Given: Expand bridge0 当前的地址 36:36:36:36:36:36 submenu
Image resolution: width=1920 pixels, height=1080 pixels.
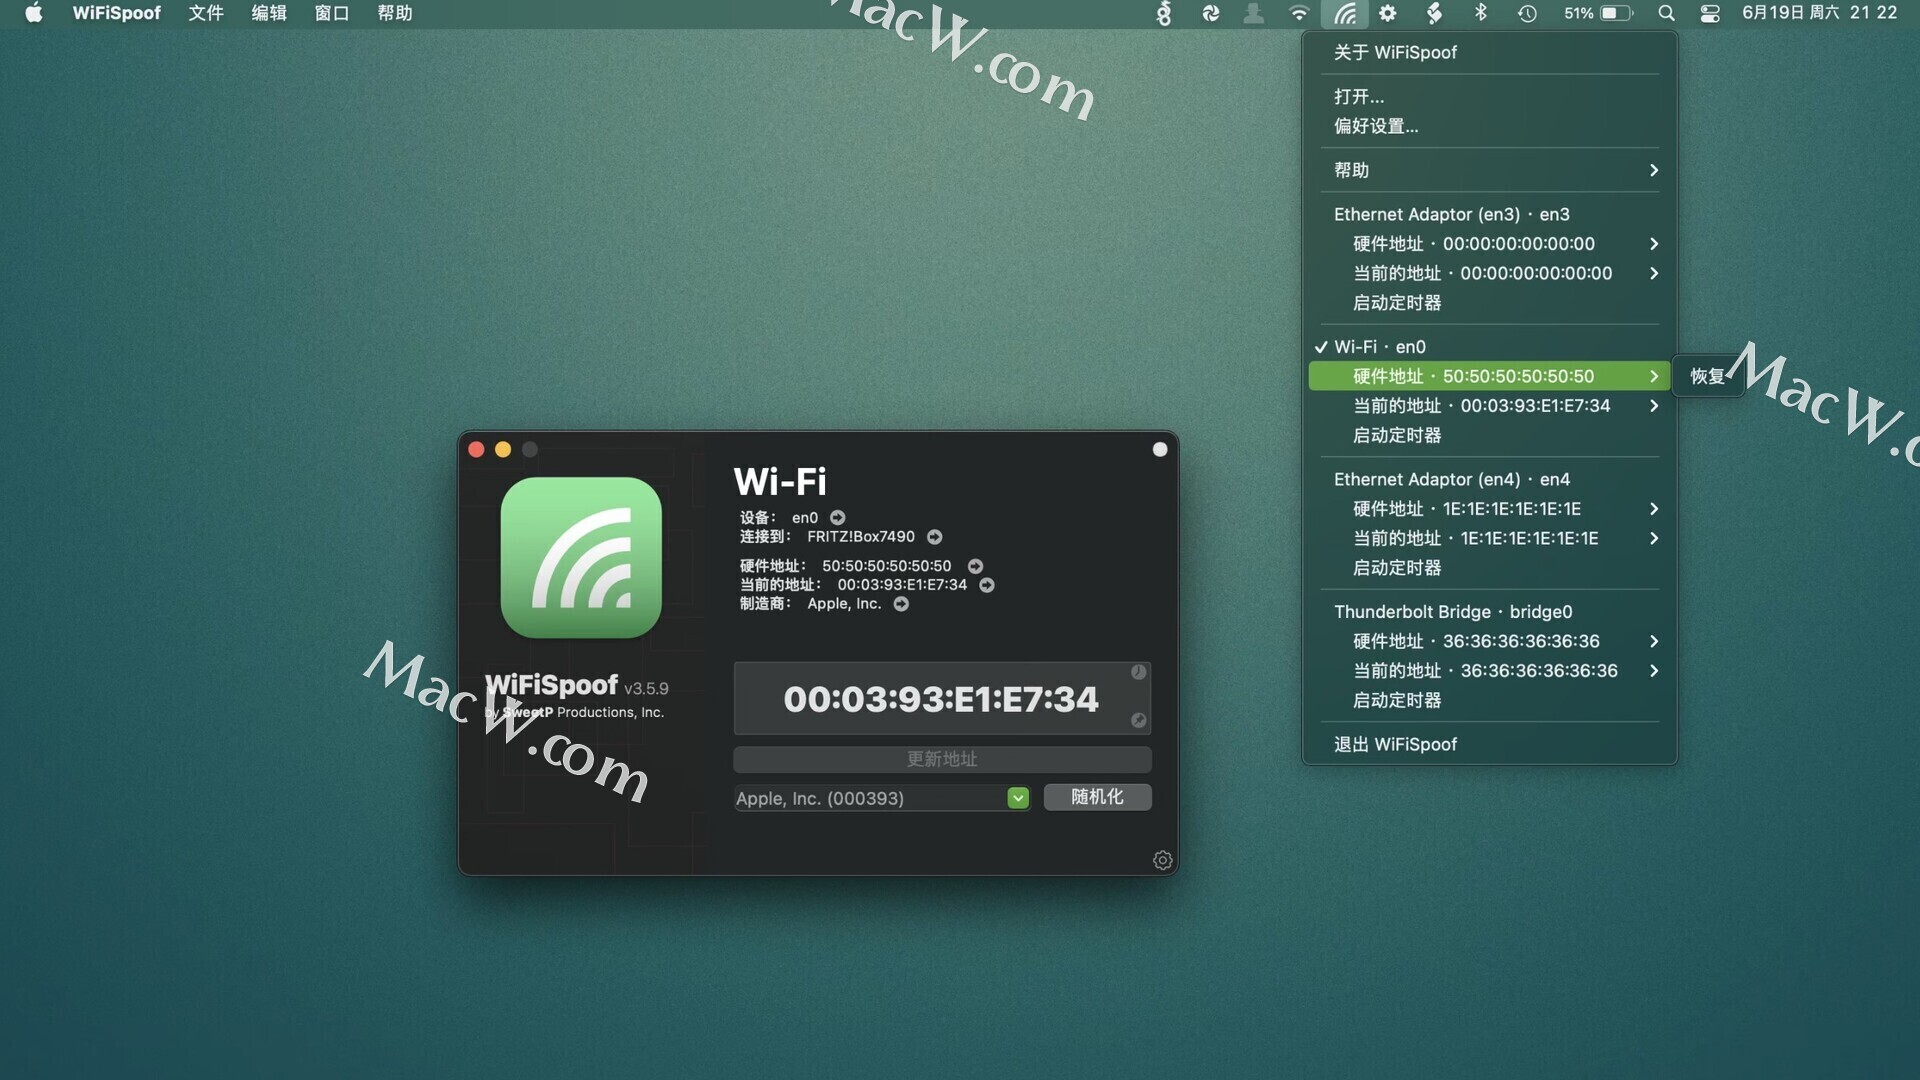Looking at the screenshot, I should [1489, 670].
